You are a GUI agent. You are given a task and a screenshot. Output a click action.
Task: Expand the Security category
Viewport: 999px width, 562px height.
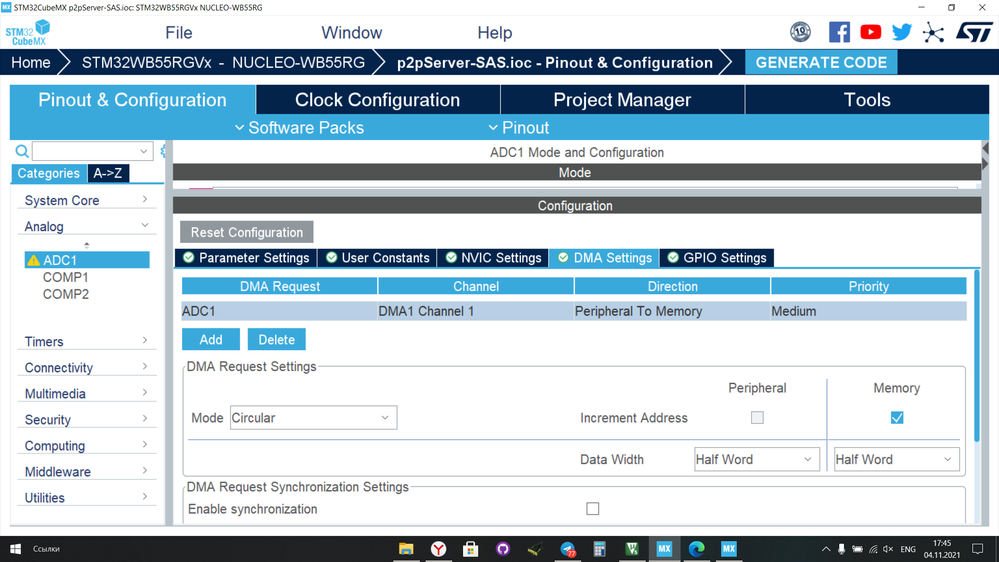[x=87, y=419]
